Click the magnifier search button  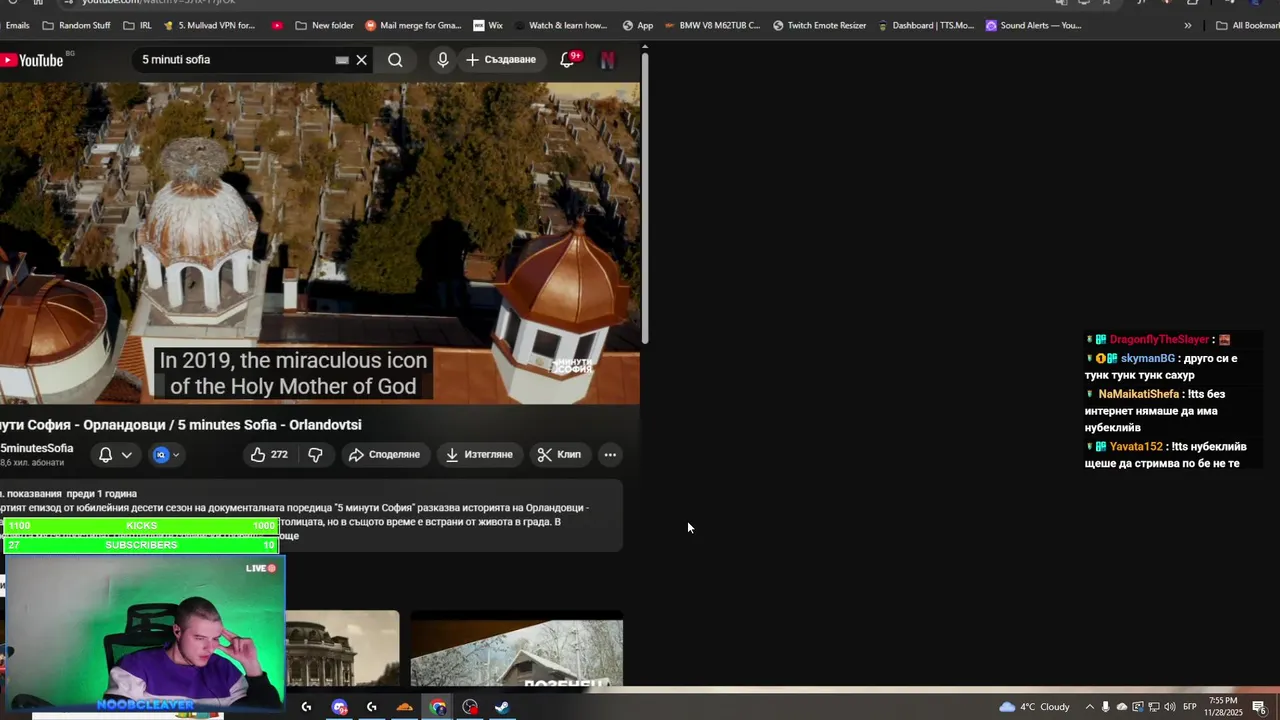(x=395, y=60)
